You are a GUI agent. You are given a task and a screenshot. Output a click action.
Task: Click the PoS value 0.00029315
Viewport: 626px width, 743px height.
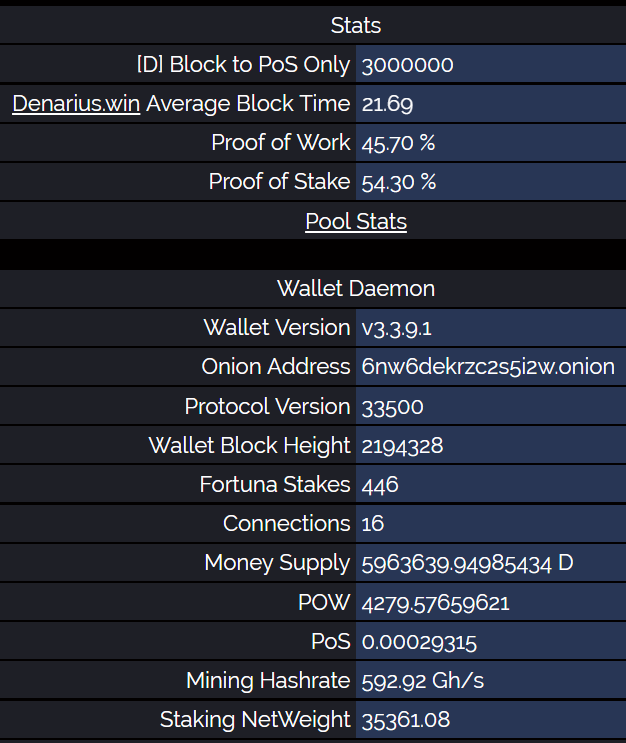(419, 641)
